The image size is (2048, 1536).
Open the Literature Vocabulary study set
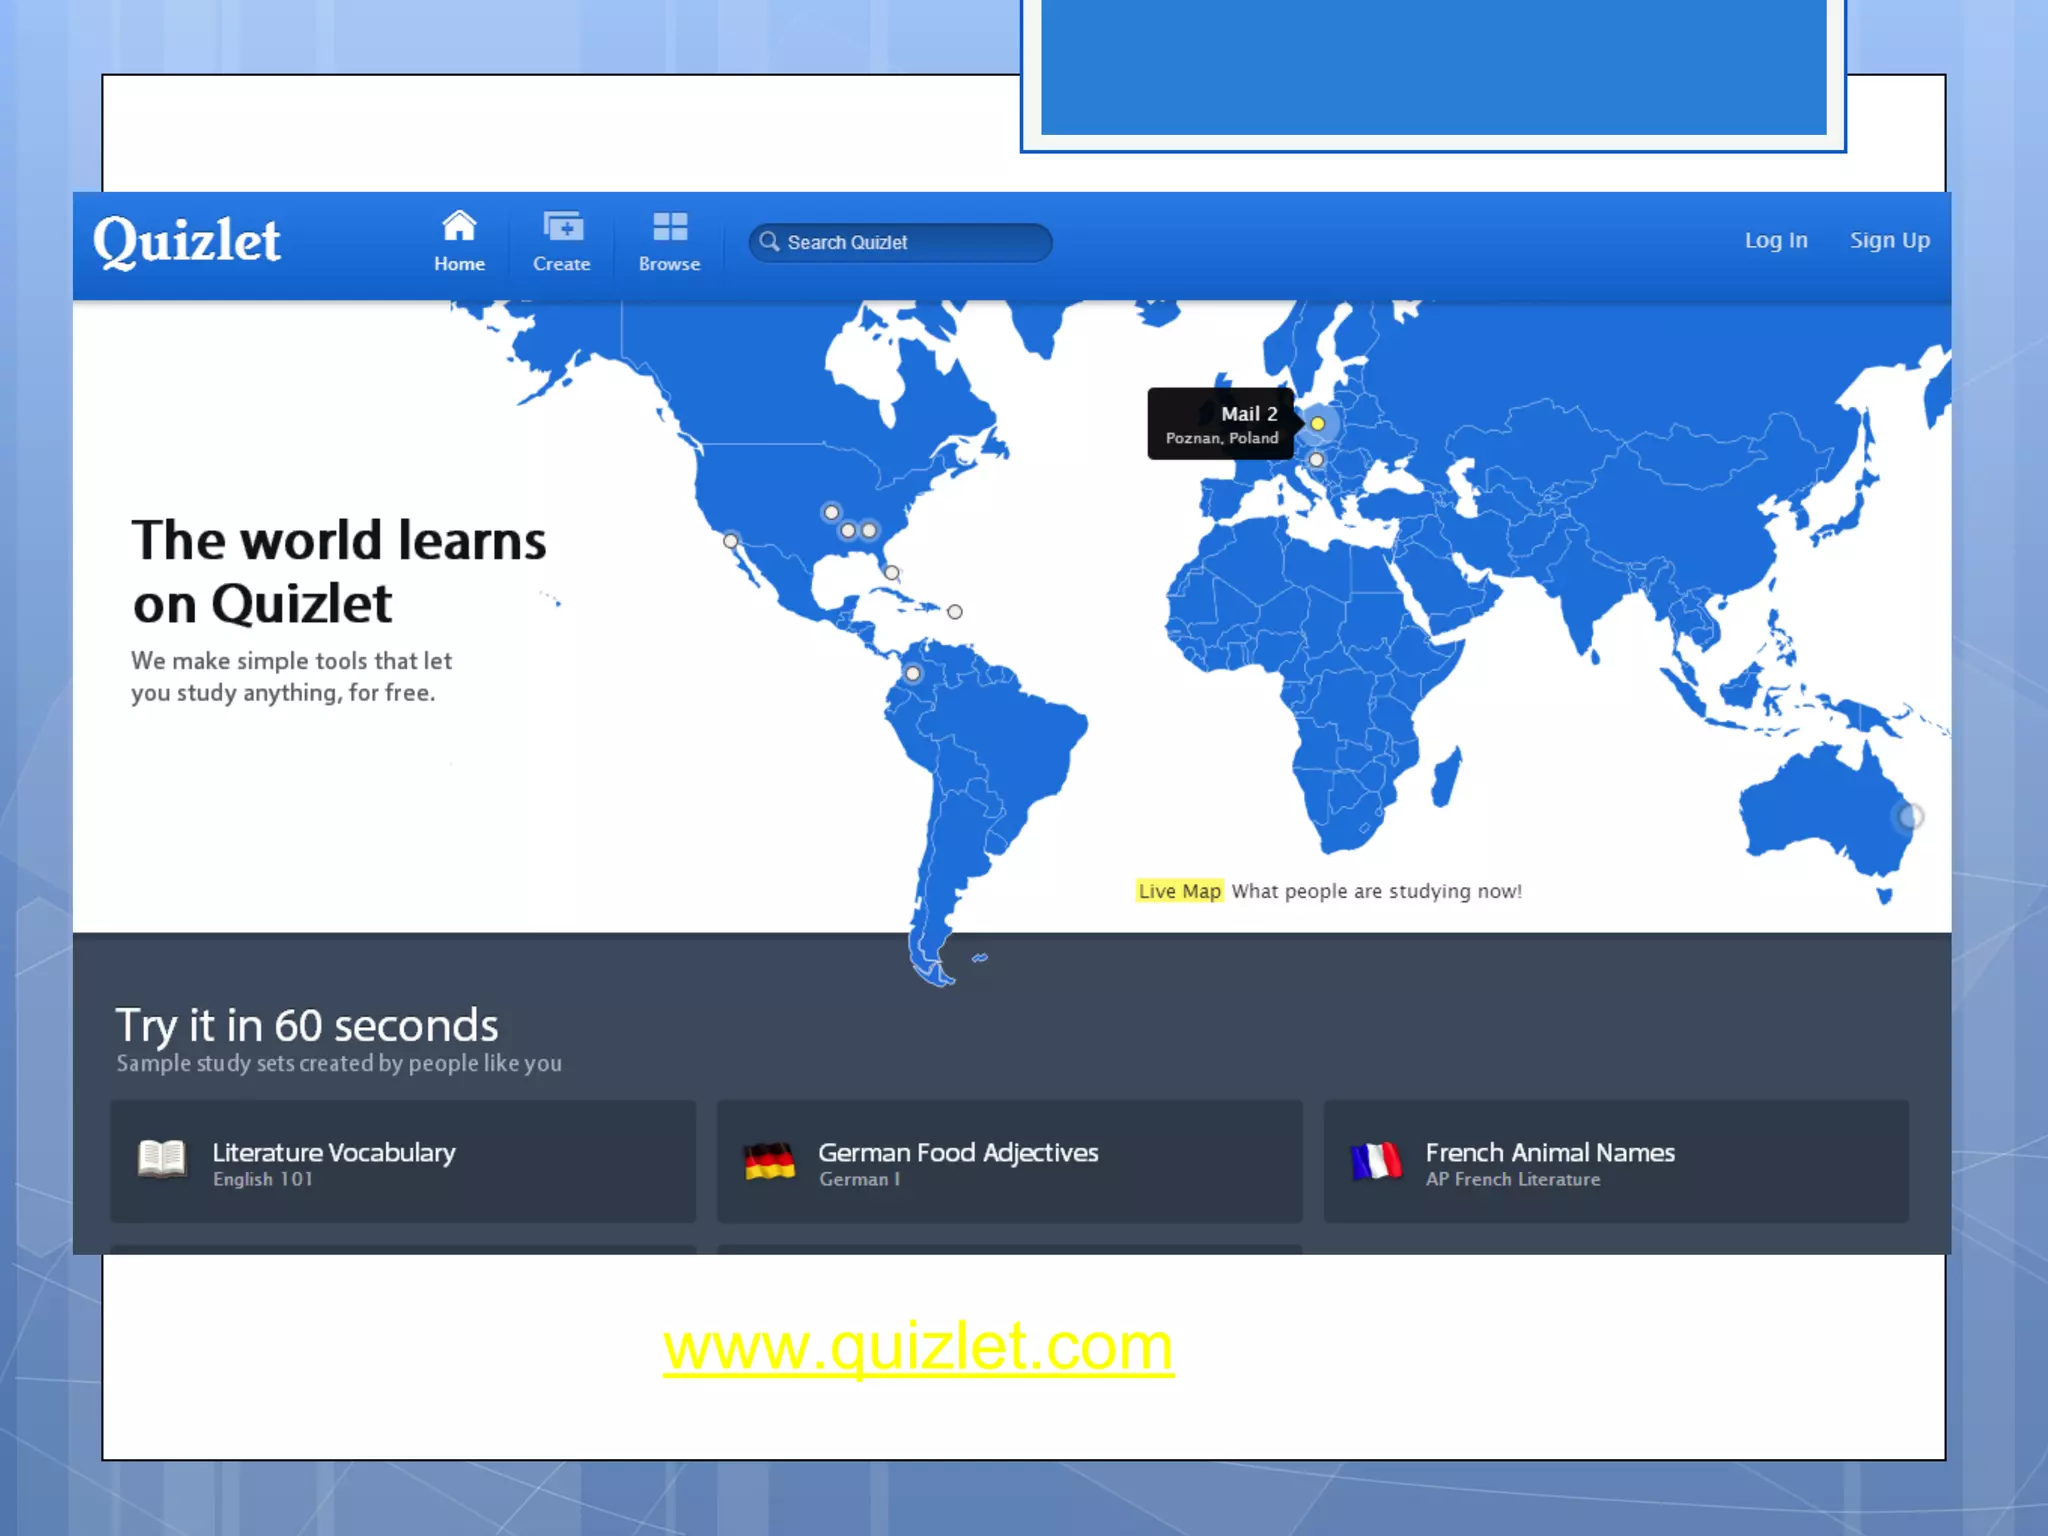[403, 1161]
